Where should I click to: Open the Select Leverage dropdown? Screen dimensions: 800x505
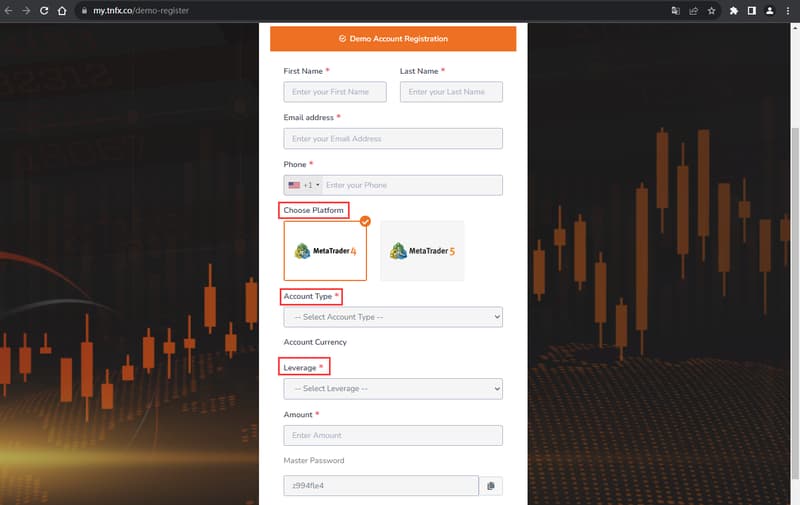(x=393, y=389)
